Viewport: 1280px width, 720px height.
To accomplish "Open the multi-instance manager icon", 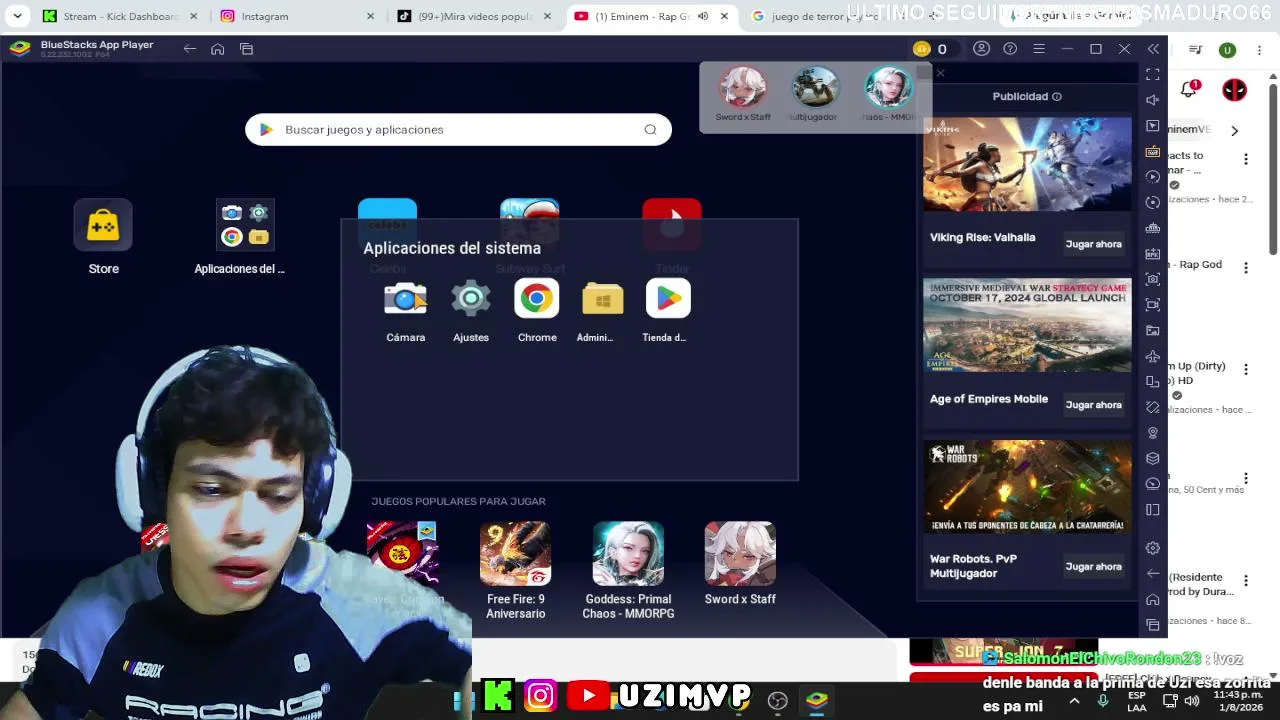I will 1153,459.
